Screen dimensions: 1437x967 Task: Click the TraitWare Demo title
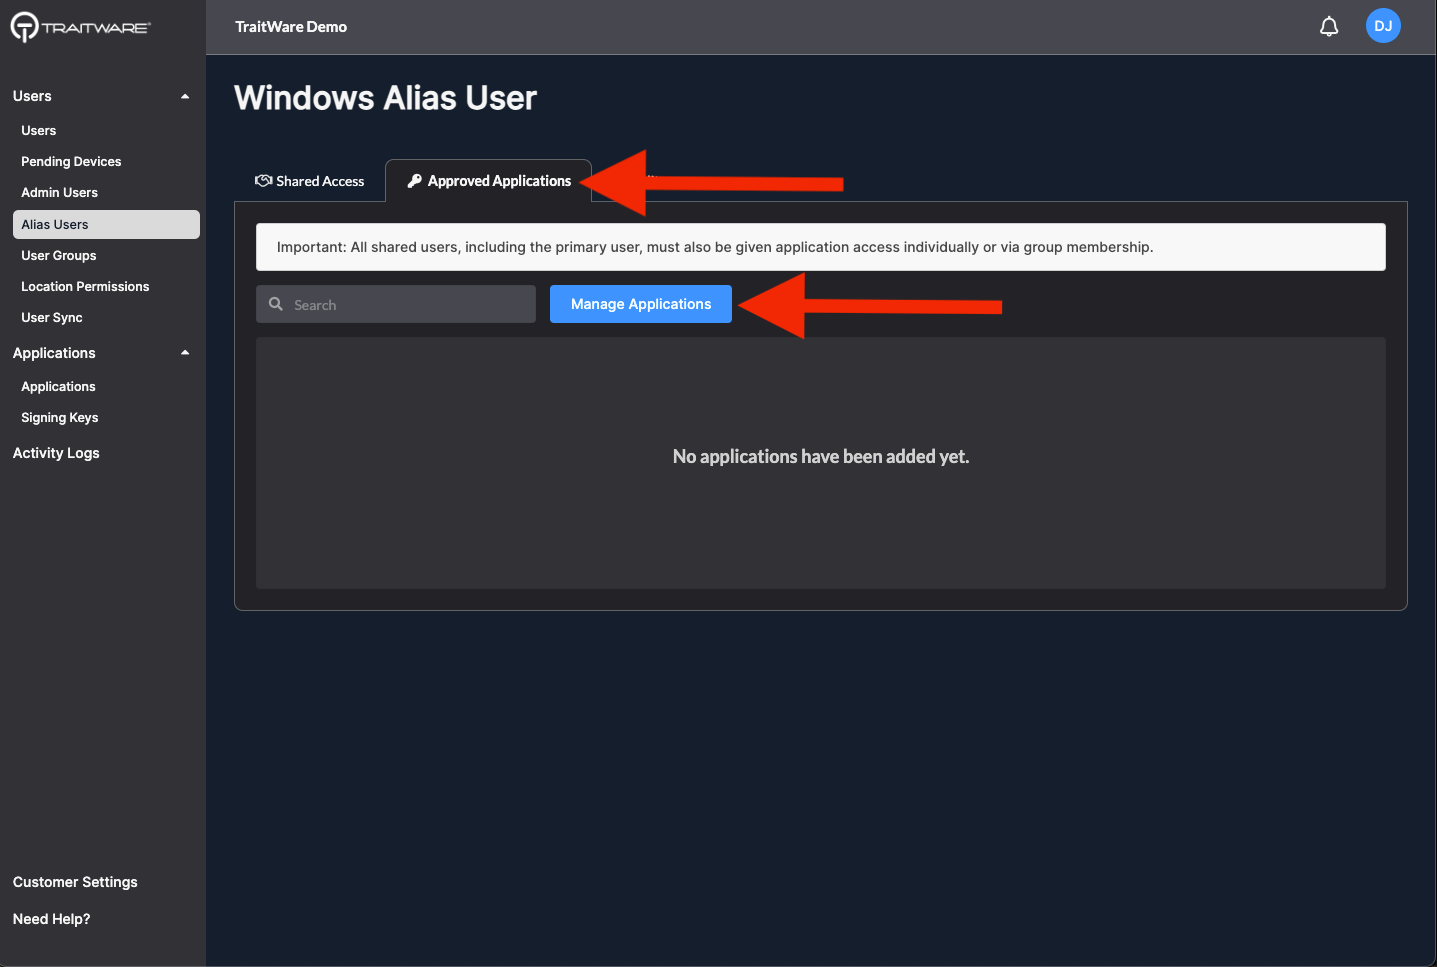click(291, 27)
